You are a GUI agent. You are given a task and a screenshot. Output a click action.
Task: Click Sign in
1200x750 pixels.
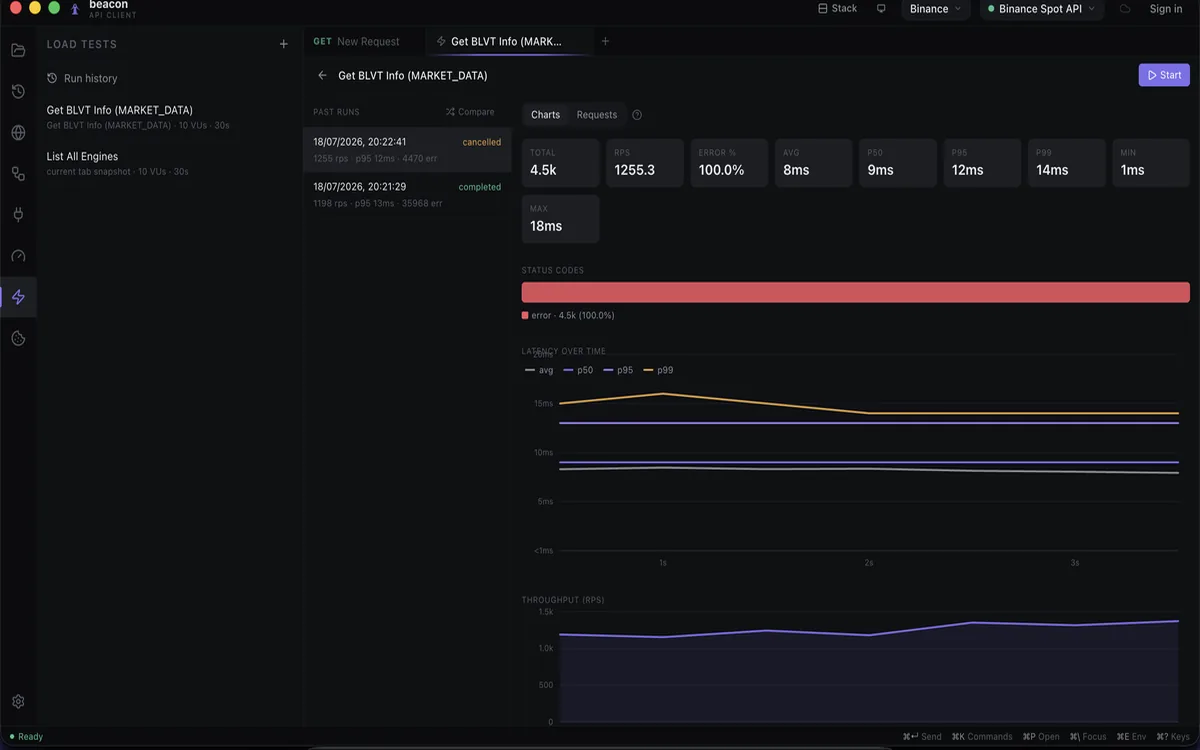[x=1166, y=9]
